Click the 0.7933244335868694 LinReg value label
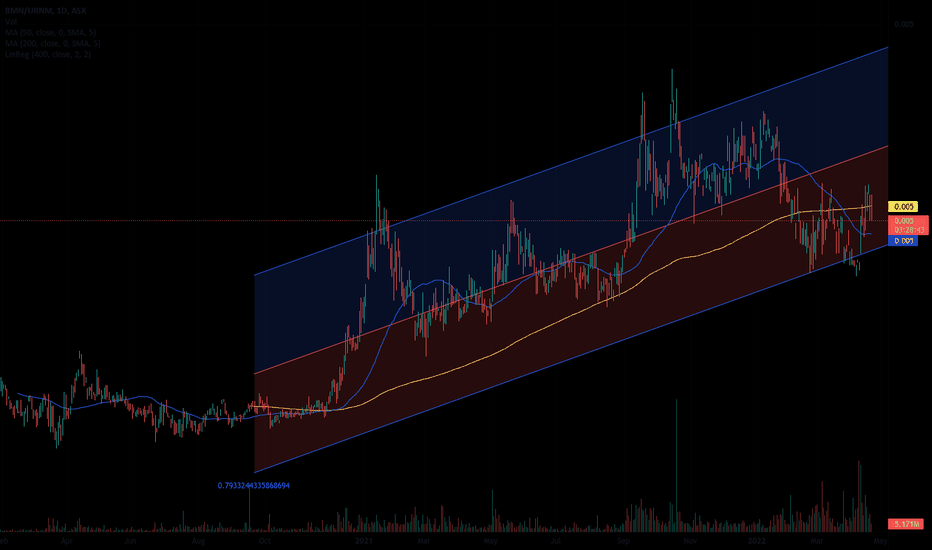This screenshot has width=932, height=550. pos(254,486)
